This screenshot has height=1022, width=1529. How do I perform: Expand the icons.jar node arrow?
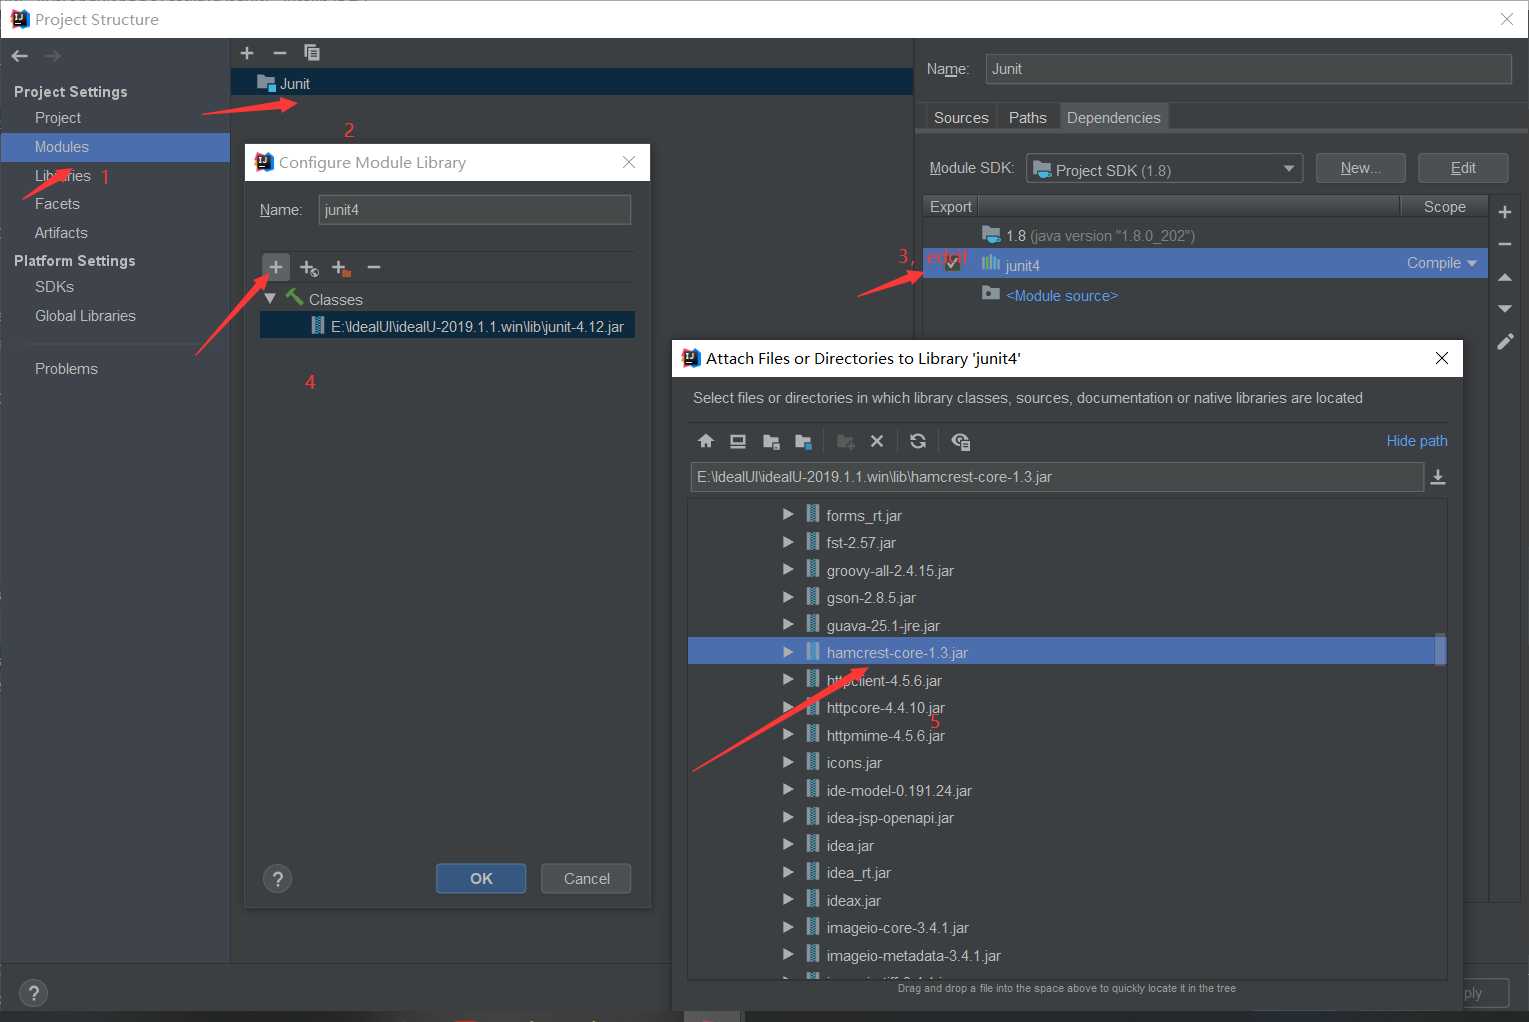pos(788,762)
